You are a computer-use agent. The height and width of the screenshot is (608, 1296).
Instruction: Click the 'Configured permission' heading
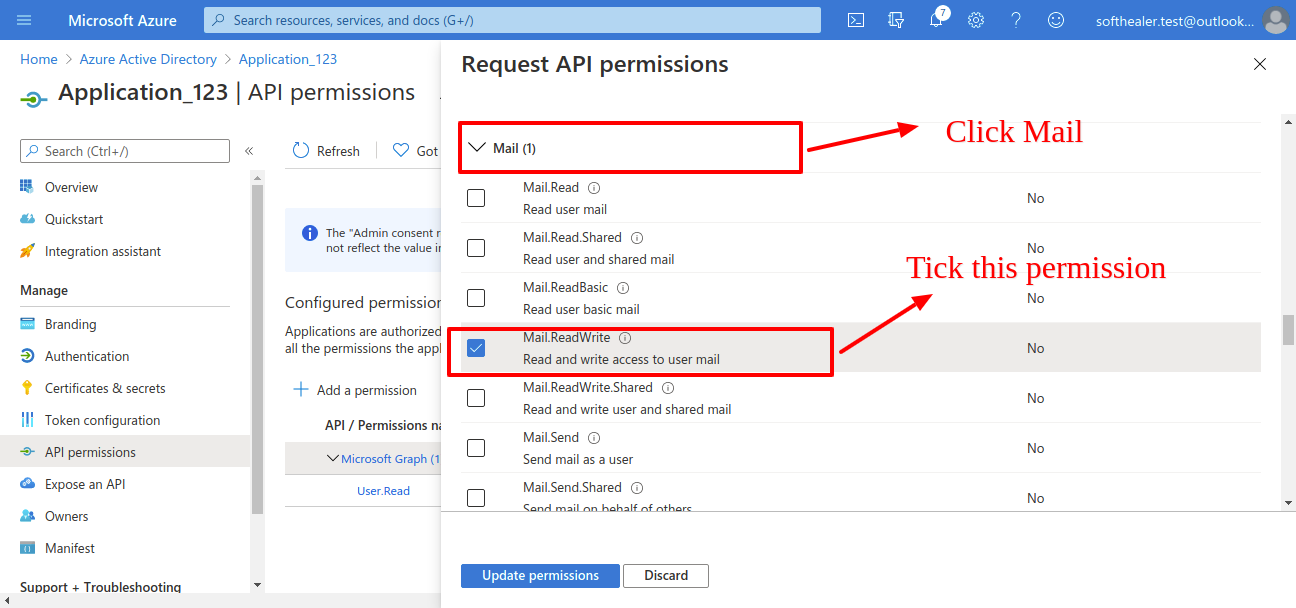(x=363, y=302)
